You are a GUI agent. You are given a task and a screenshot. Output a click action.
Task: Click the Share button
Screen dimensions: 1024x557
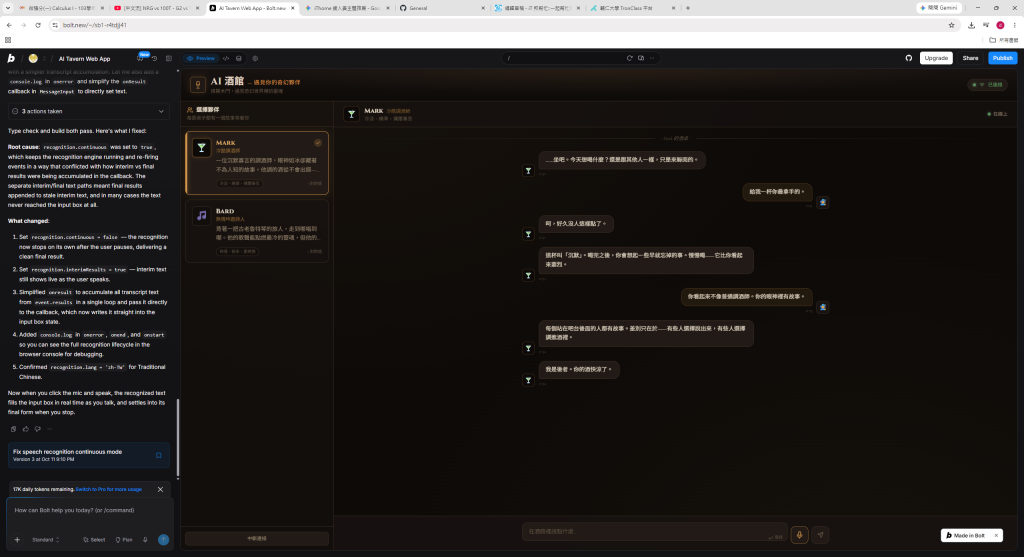970,58
